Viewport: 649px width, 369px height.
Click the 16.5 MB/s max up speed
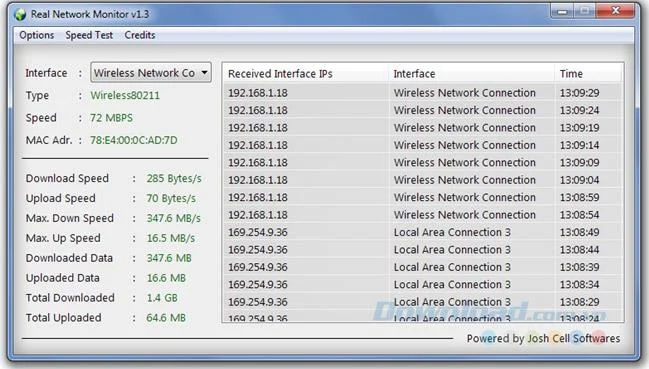171,238
